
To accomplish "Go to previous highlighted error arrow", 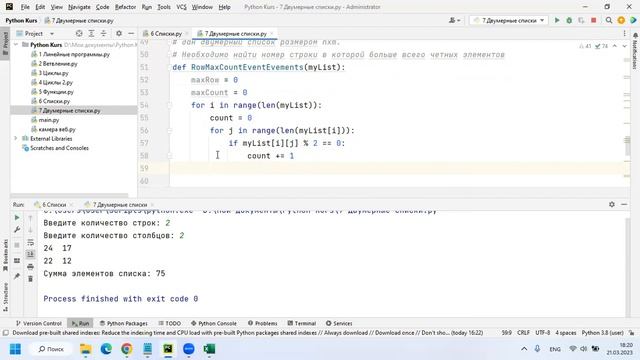I will click(615, 46).
